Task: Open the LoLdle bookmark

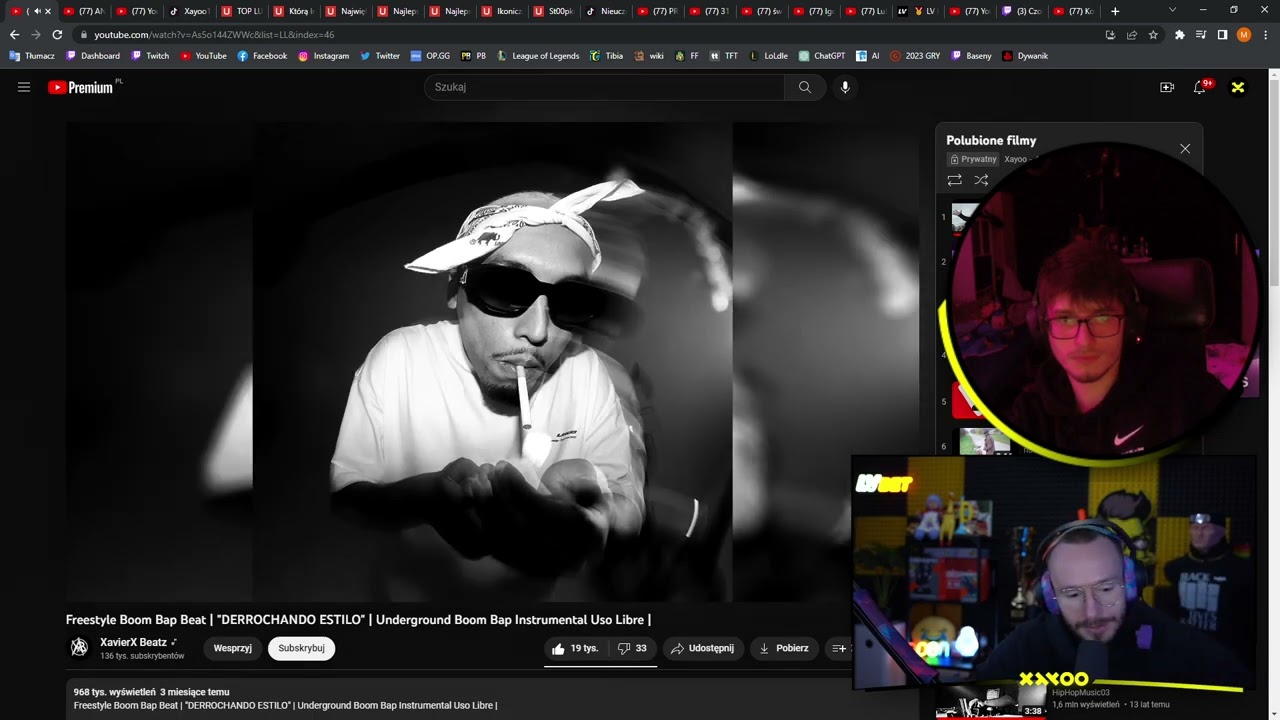Action: coord(769,56)
